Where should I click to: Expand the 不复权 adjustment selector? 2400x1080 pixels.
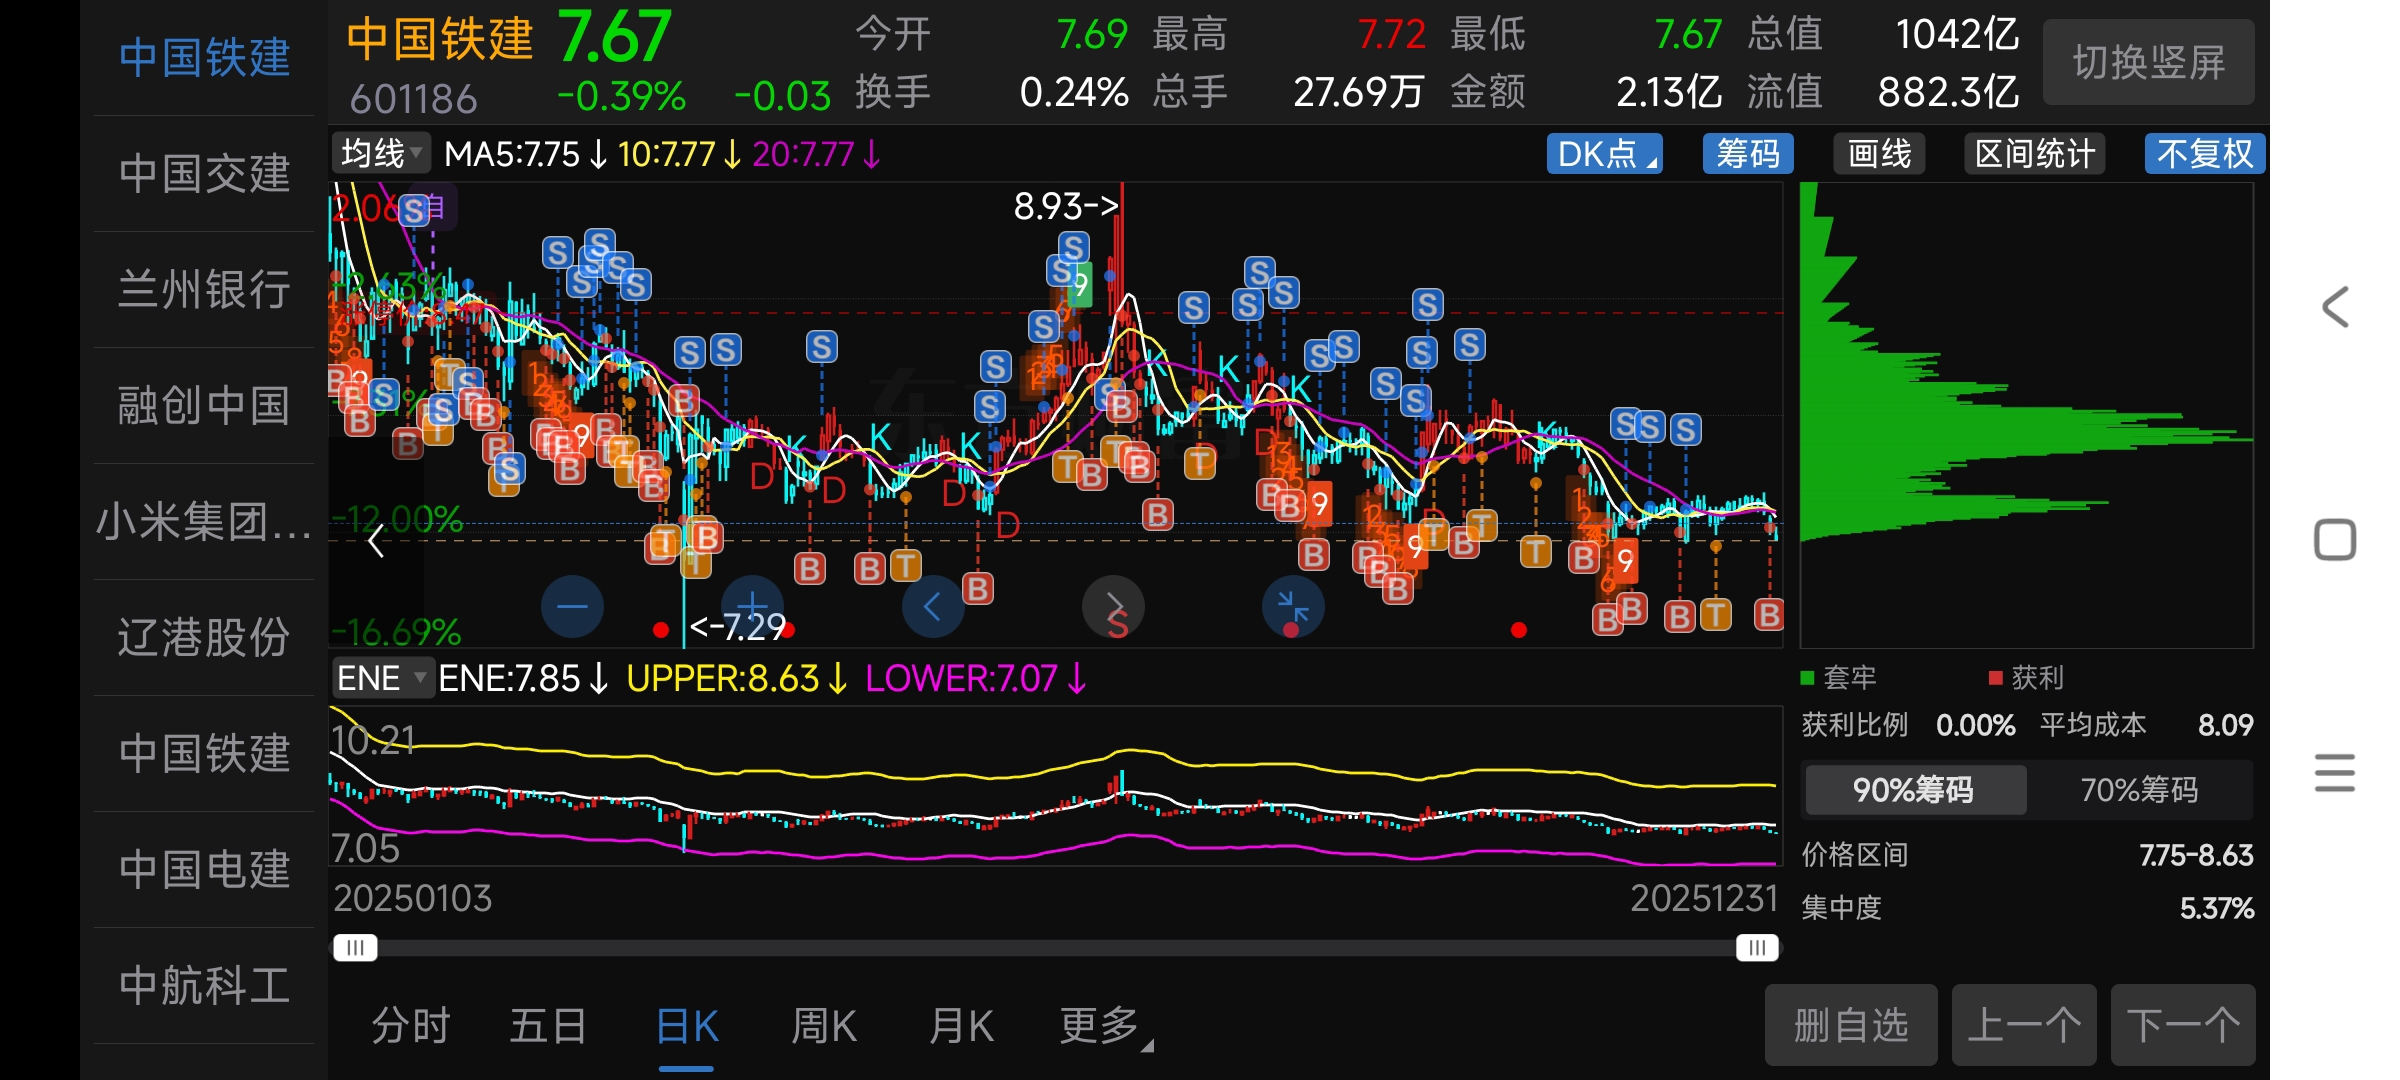coord(2204,154)
